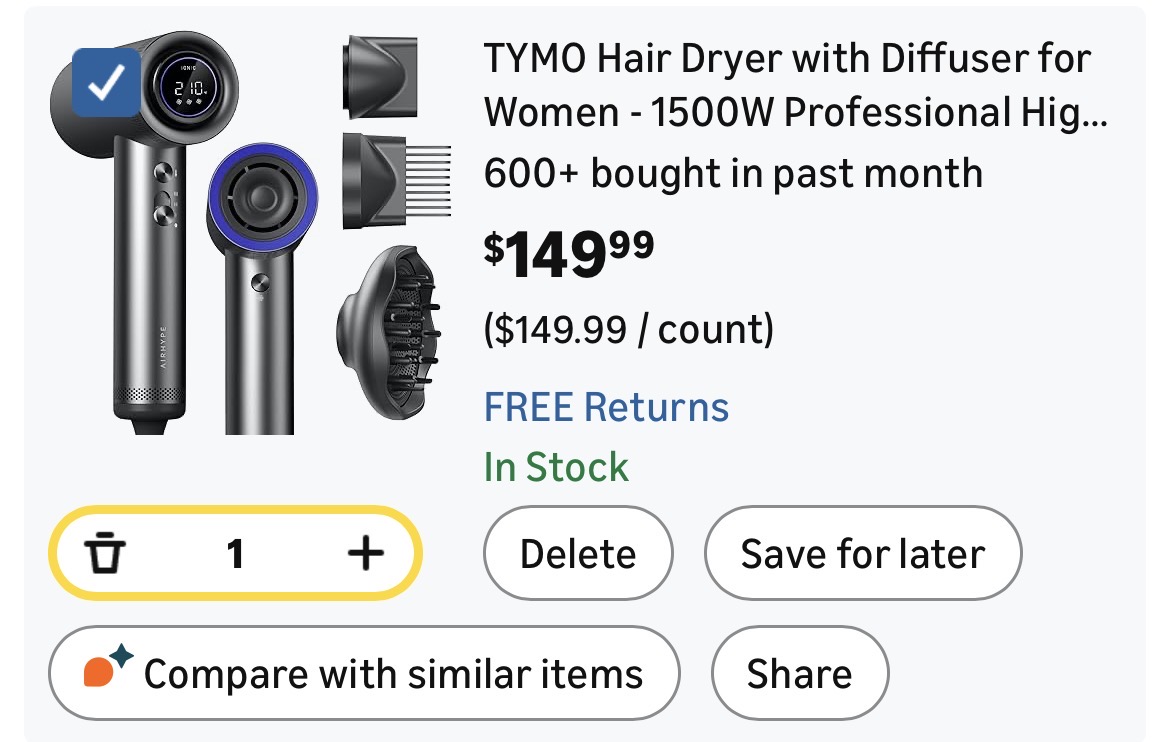The width and height of the screenshot is (1170, 742).
Task: Open the FREE Returns link
Action: coord(606,408)
